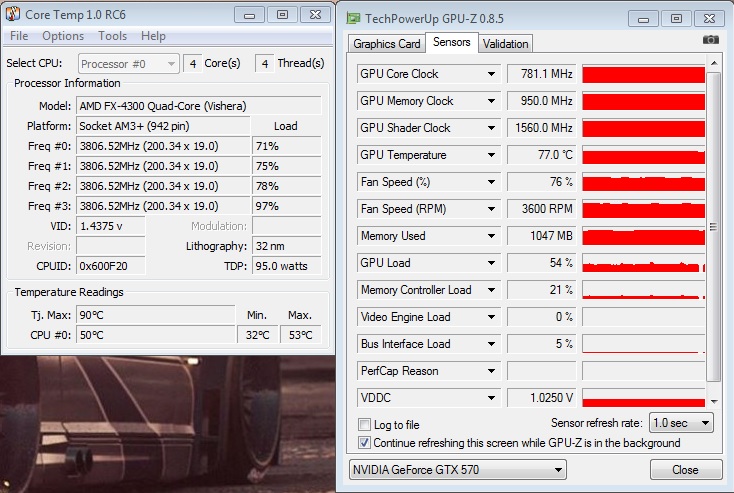
Task: Click the GPU Load history graph
Action: coord(644,263)
